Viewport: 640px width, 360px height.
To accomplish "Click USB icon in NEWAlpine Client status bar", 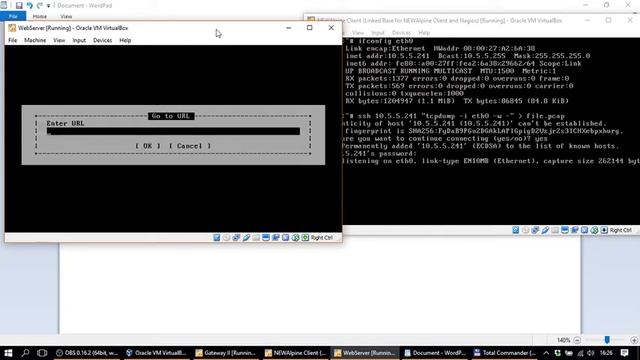I will click(x=545, y=230).
